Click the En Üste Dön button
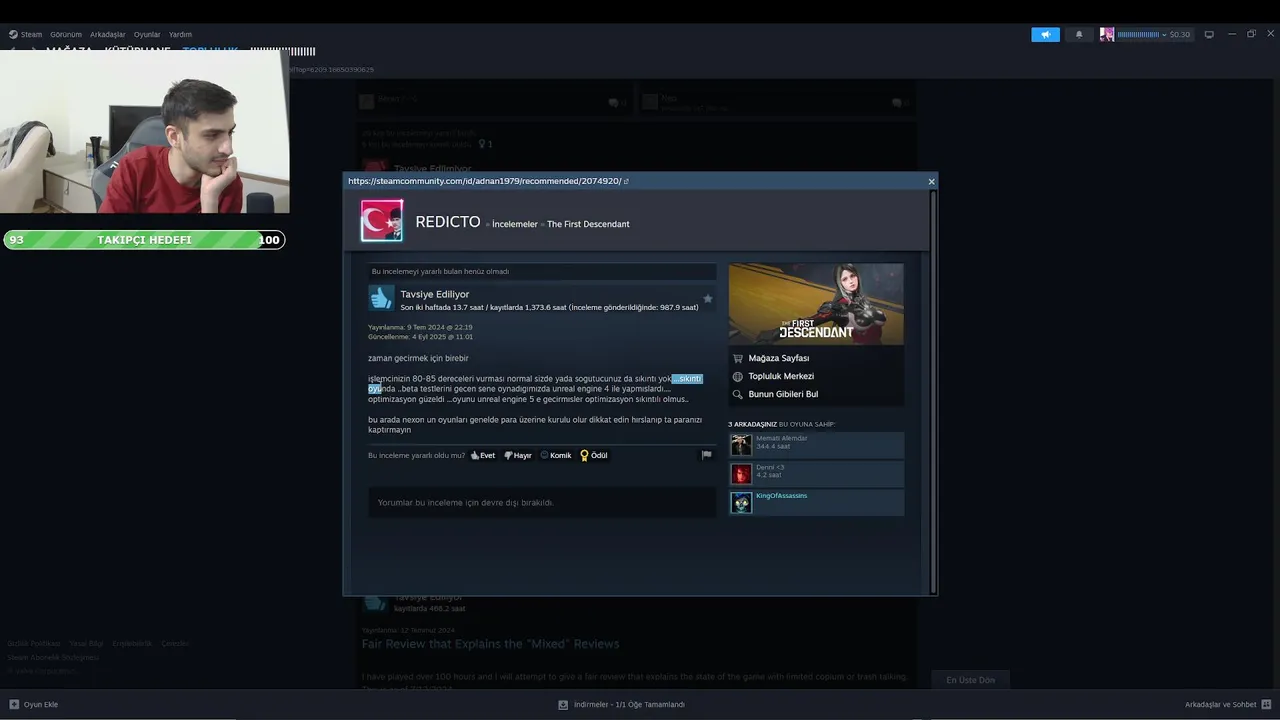 tap(971, 680)
